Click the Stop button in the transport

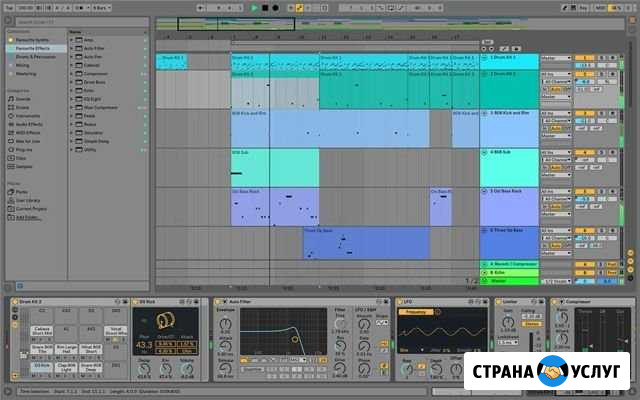(265, 8)
